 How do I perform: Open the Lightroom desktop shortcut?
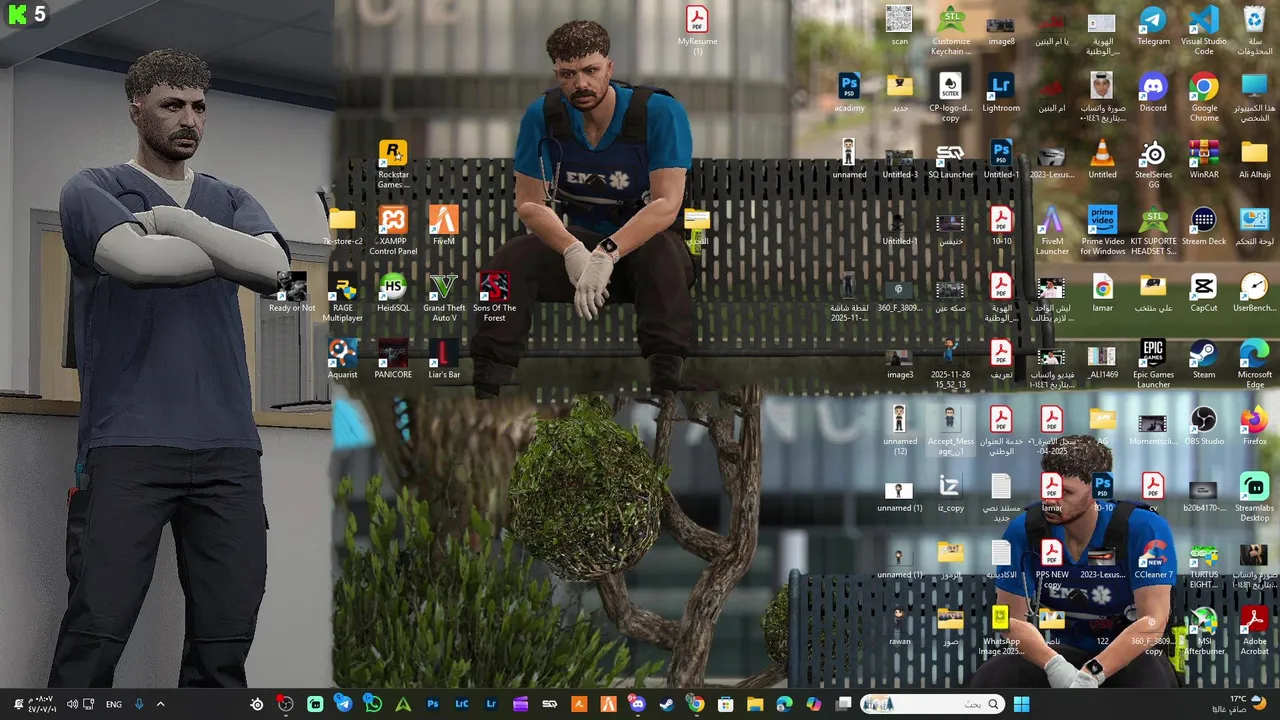tap(1001, 93)
